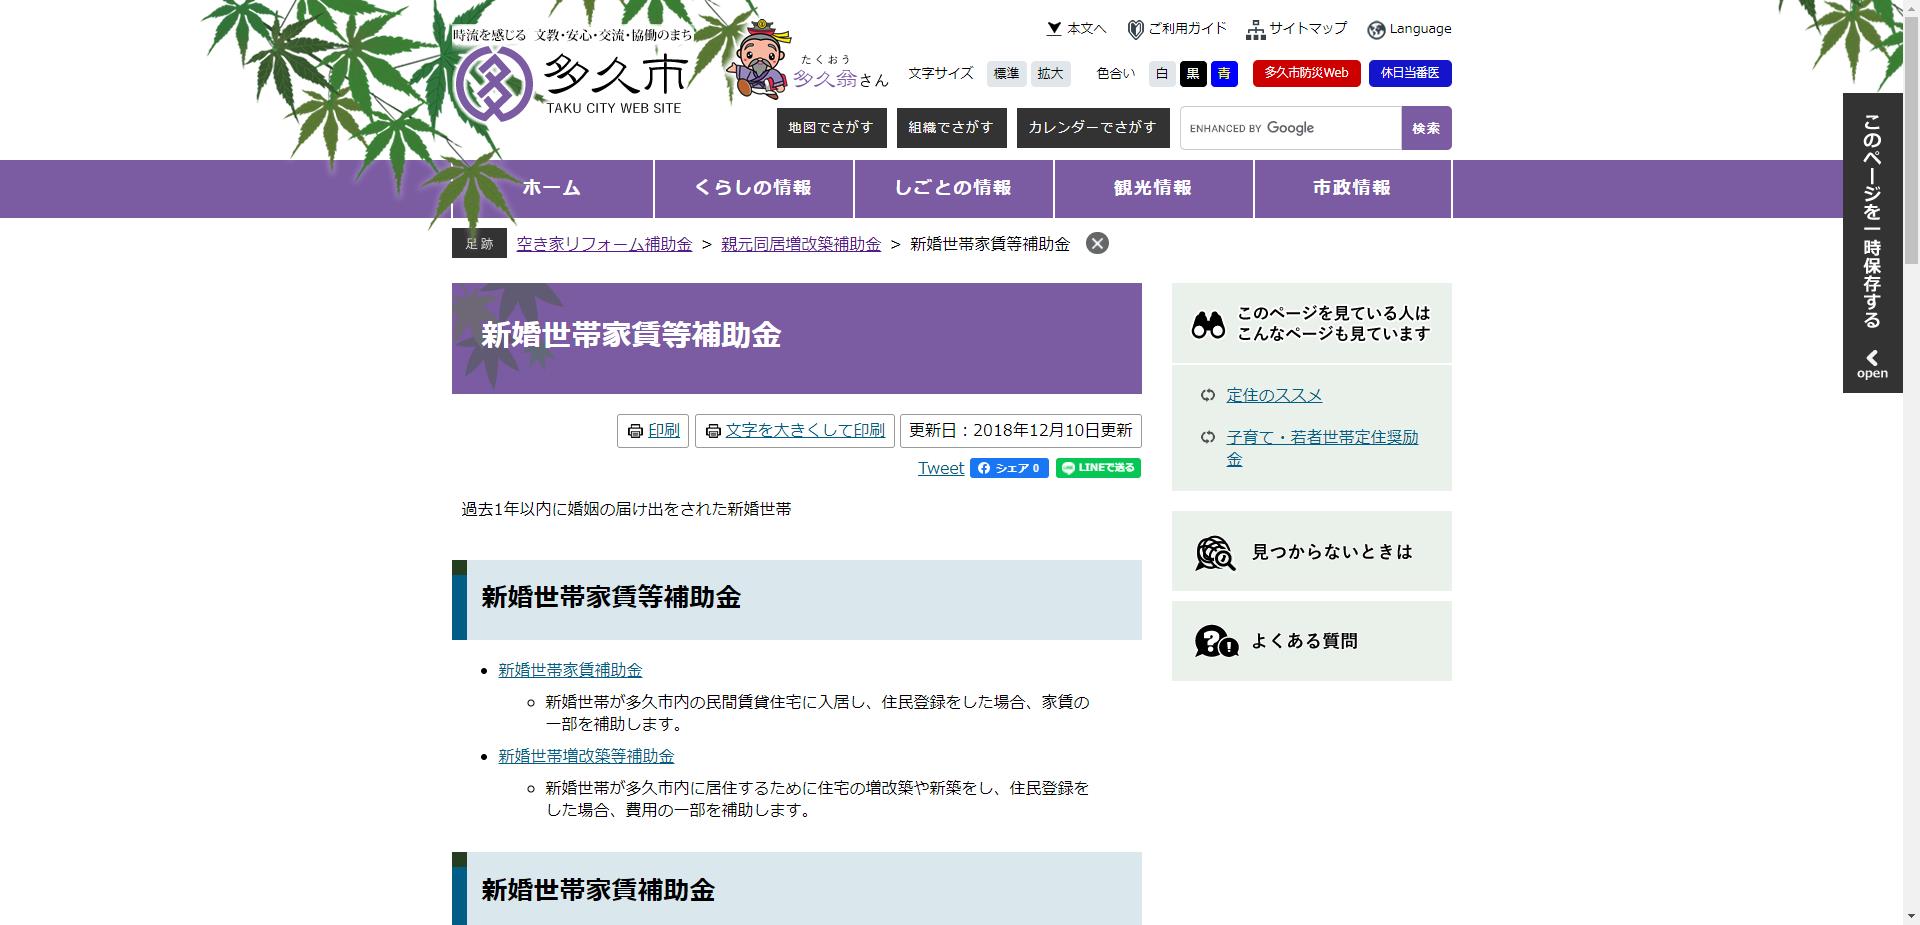Open the 多久市防災Web page
Screen dimensions: 1920x925
coord(1307,73)
